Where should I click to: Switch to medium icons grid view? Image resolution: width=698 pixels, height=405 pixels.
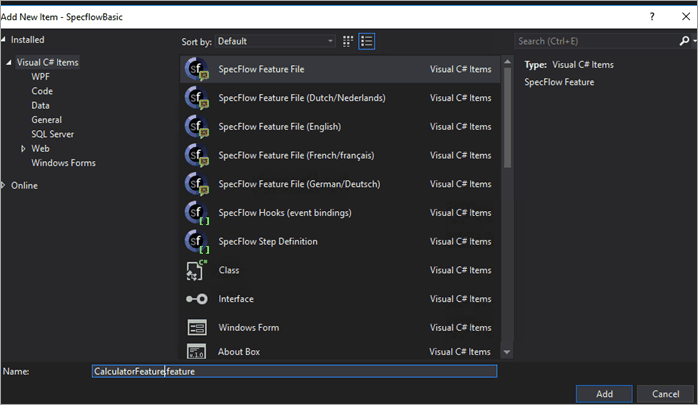(348, 41)
